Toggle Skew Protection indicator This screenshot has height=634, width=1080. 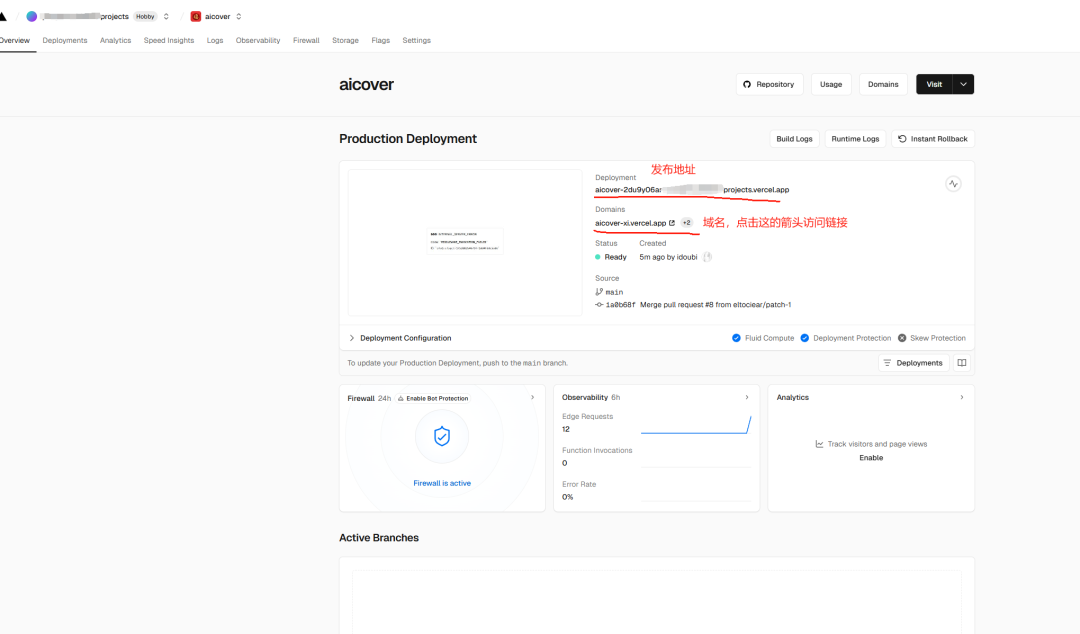902,338
